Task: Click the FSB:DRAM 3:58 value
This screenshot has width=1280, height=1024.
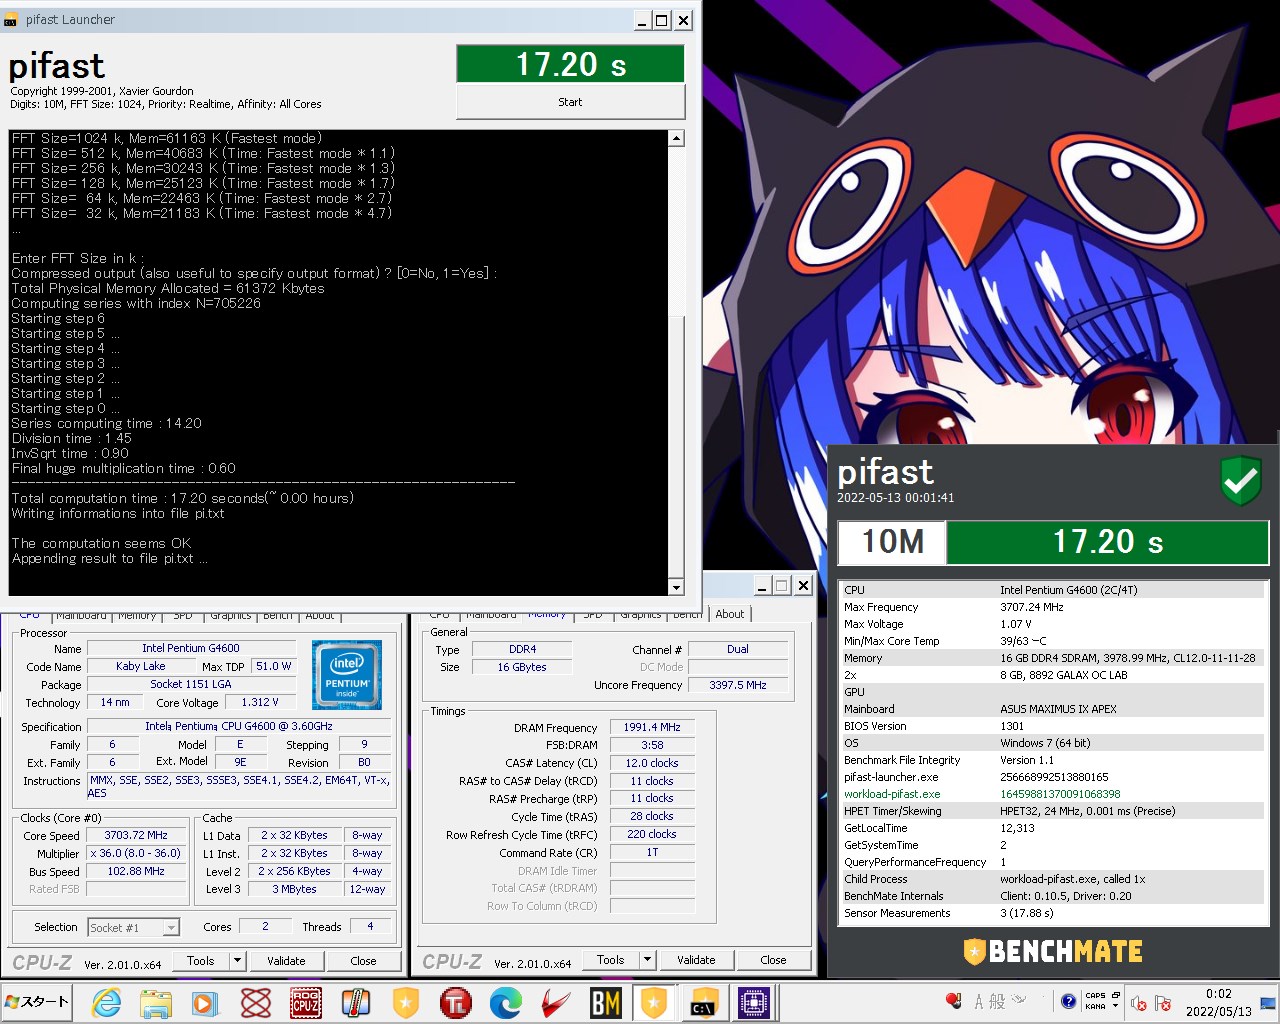Action: point(652,746)
